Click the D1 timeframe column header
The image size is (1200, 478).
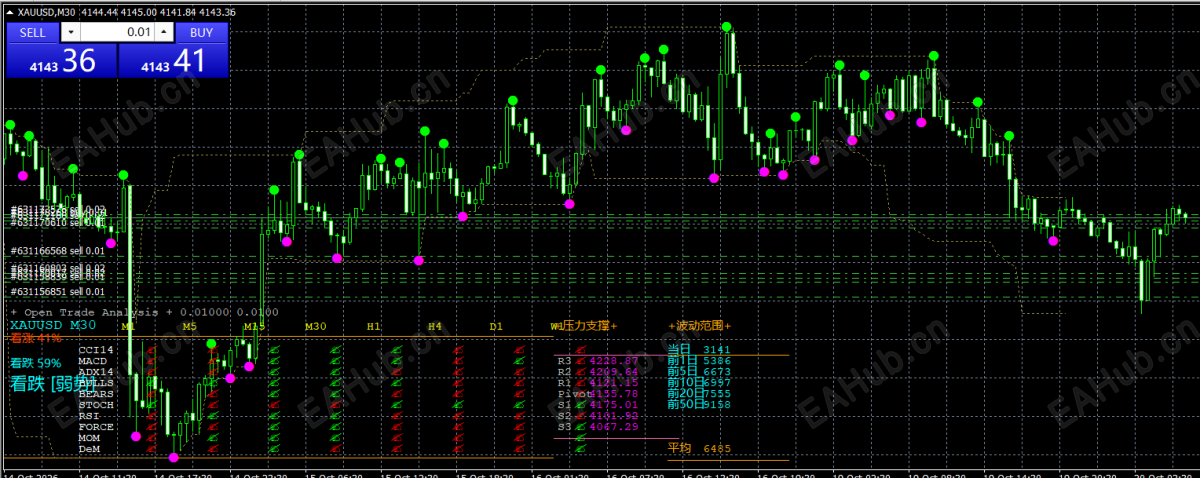coord(496,326)
